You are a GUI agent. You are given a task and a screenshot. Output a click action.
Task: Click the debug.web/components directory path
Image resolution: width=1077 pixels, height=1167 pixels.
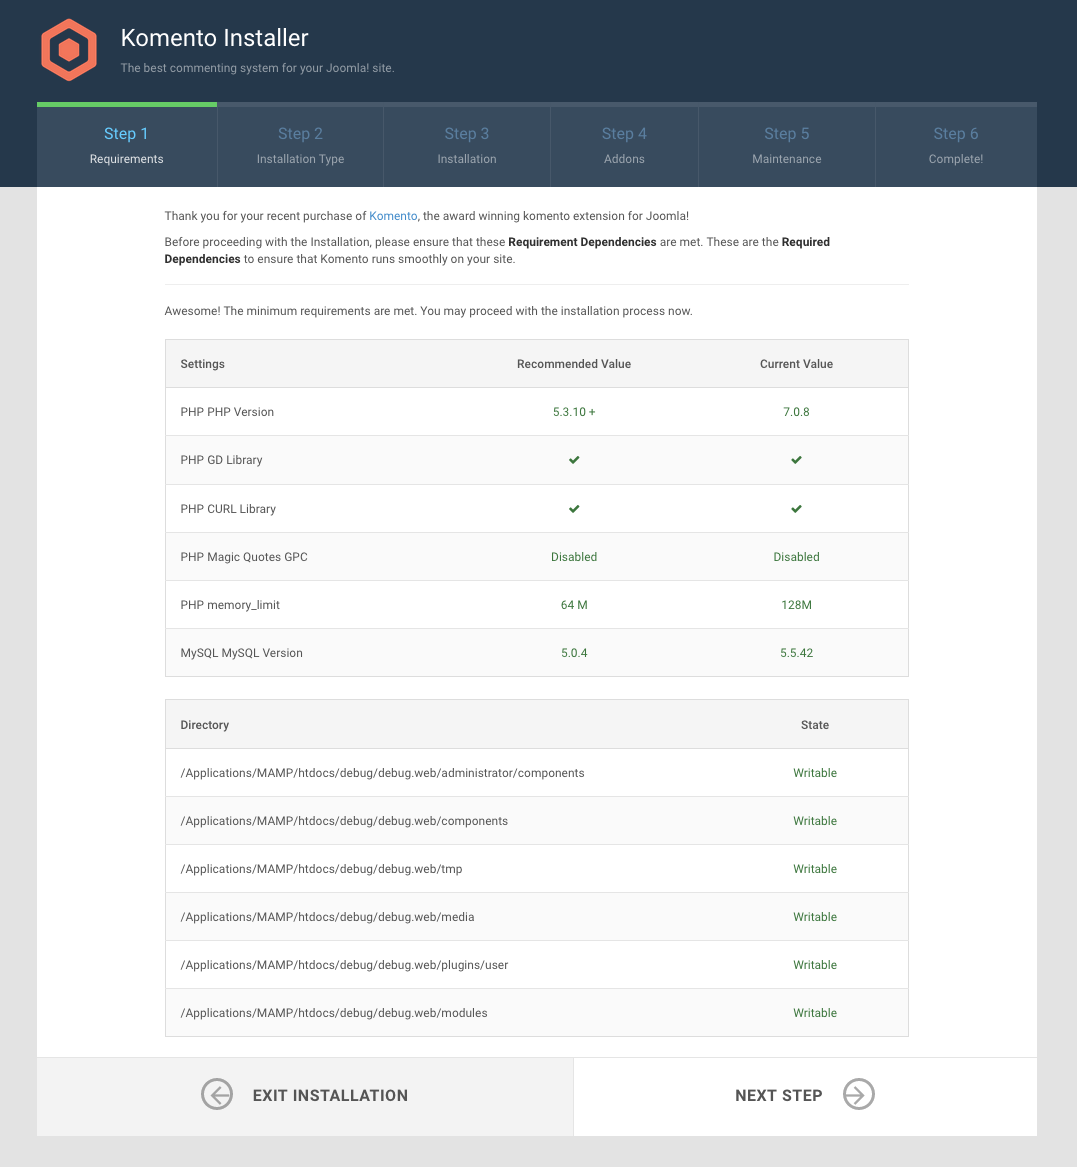pyautogui.click(x=344, y=821)
